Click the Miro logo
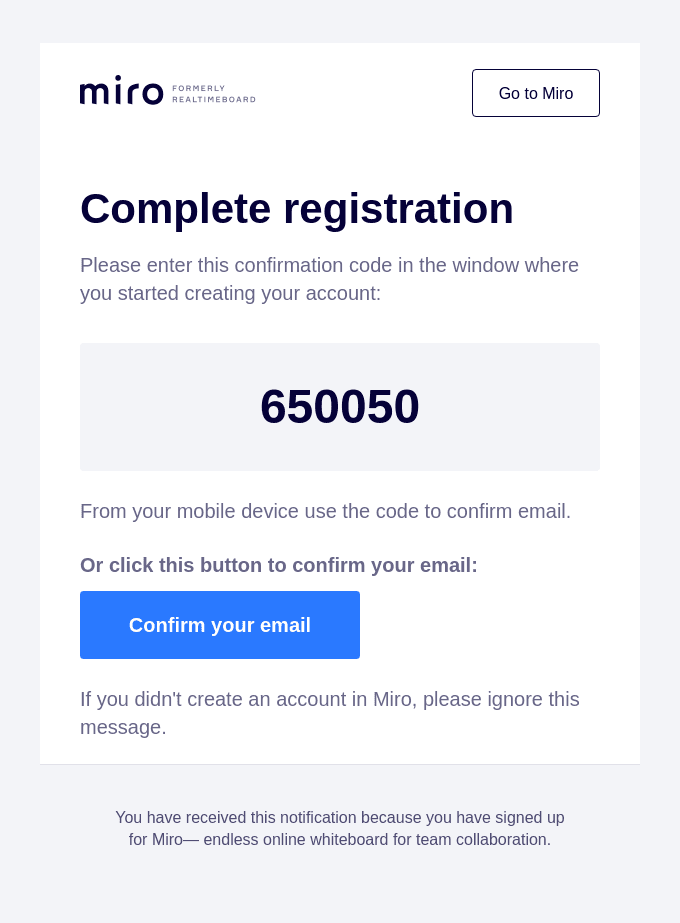The width and height of the screenshot is (680, 923). pyautogui.click(x=121, y=92)
